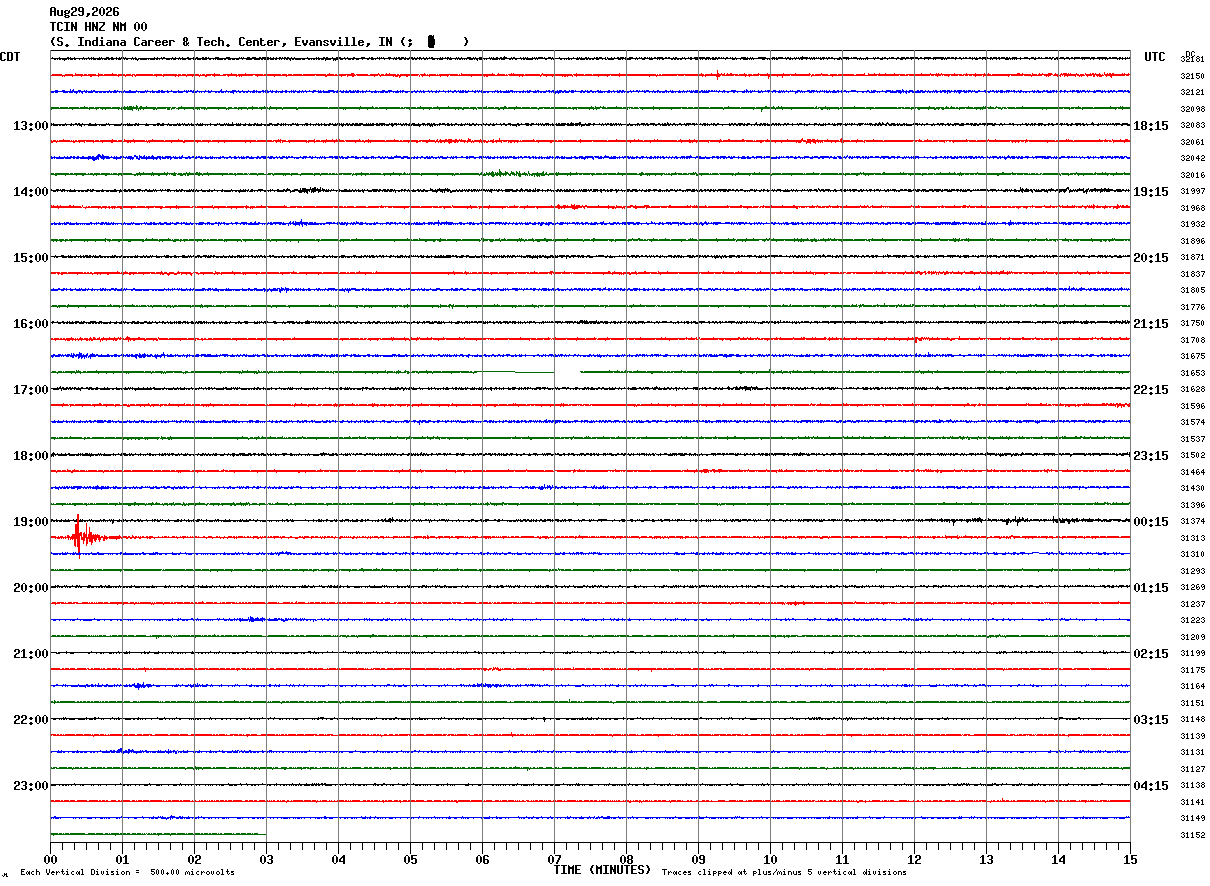This screenshot has width=1210, height=886.
Task: Select the 00:15 UTC time label
Action: [1151, 522]
